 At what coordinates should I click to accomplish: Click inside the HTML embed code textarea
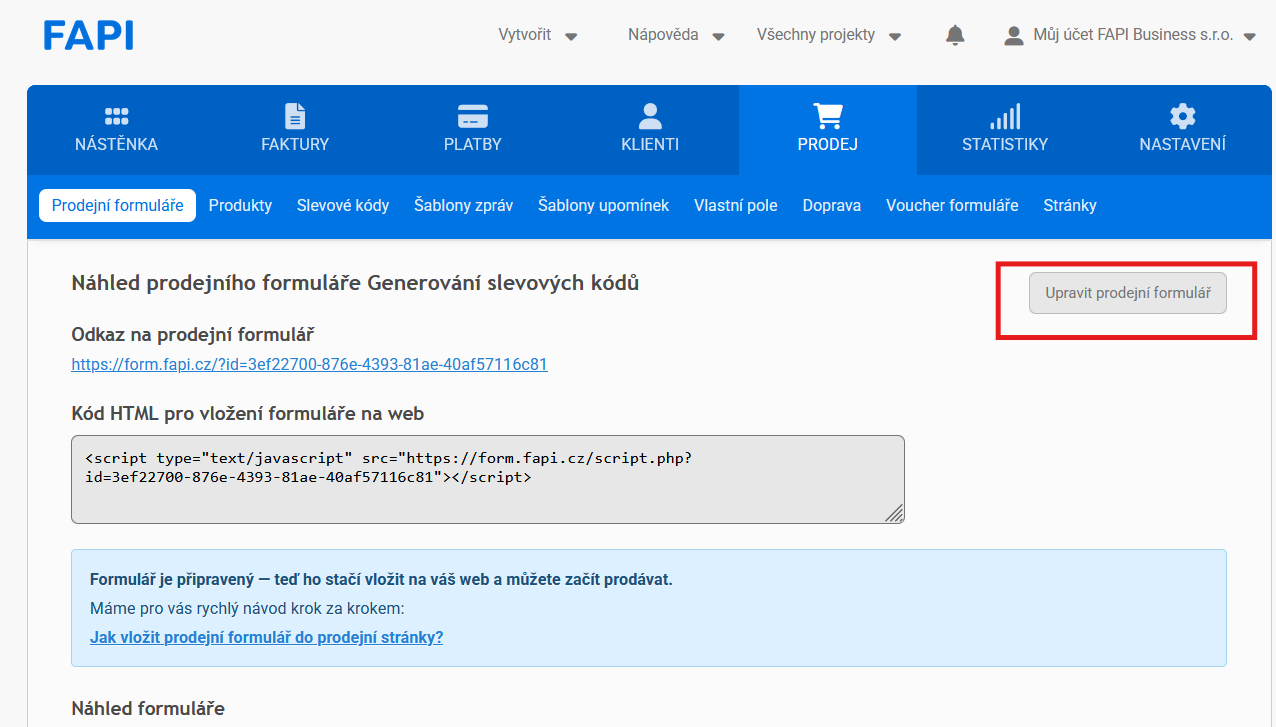point(488,479)
